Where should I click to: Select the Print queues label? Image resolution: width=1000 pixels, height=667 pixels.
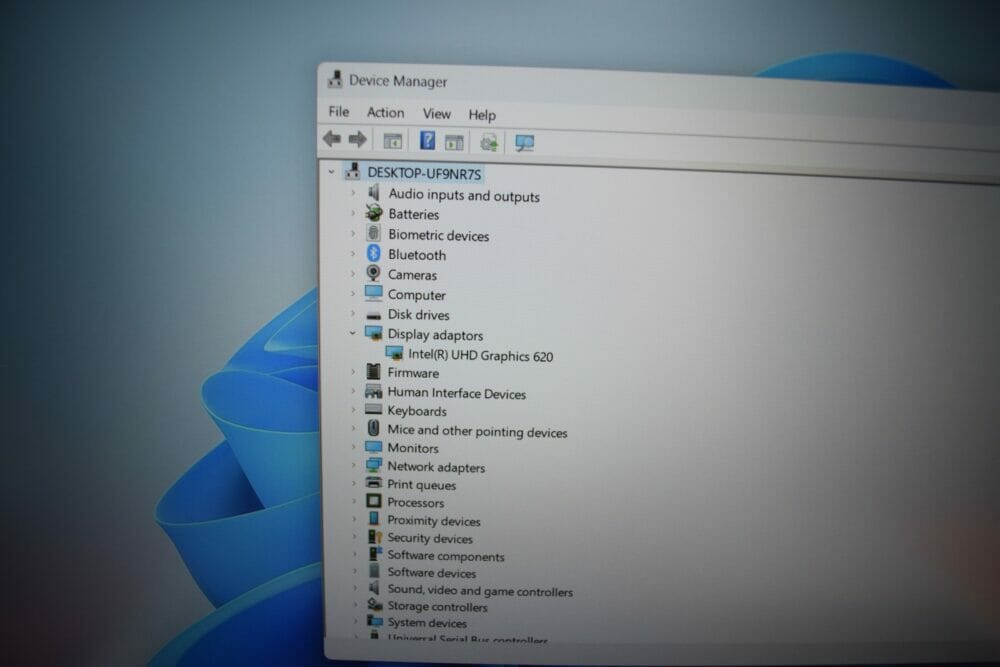(422, 485)
